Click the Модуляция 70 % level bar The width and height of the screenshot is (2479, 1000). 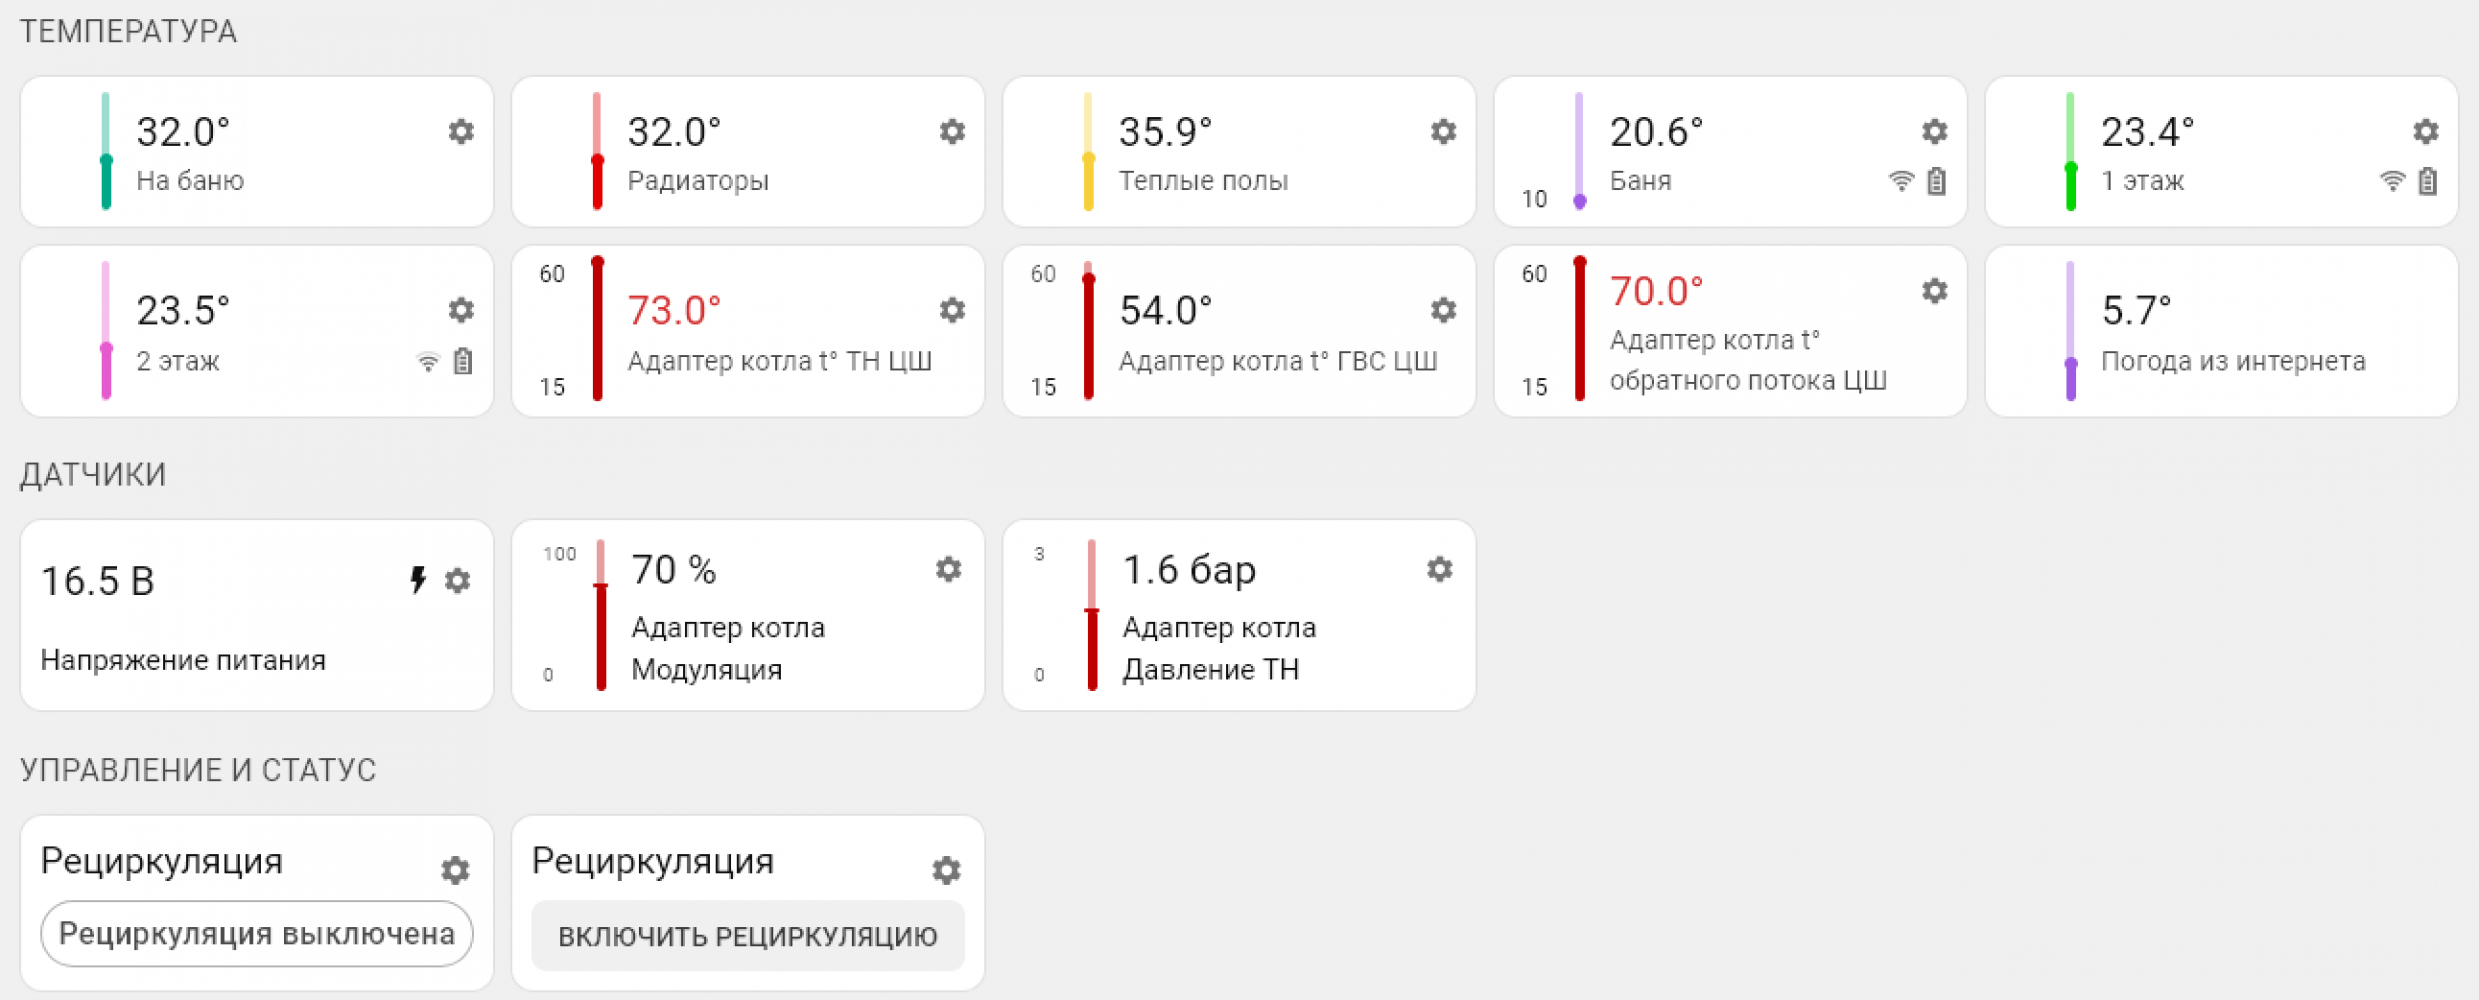[x=601, y=615]
